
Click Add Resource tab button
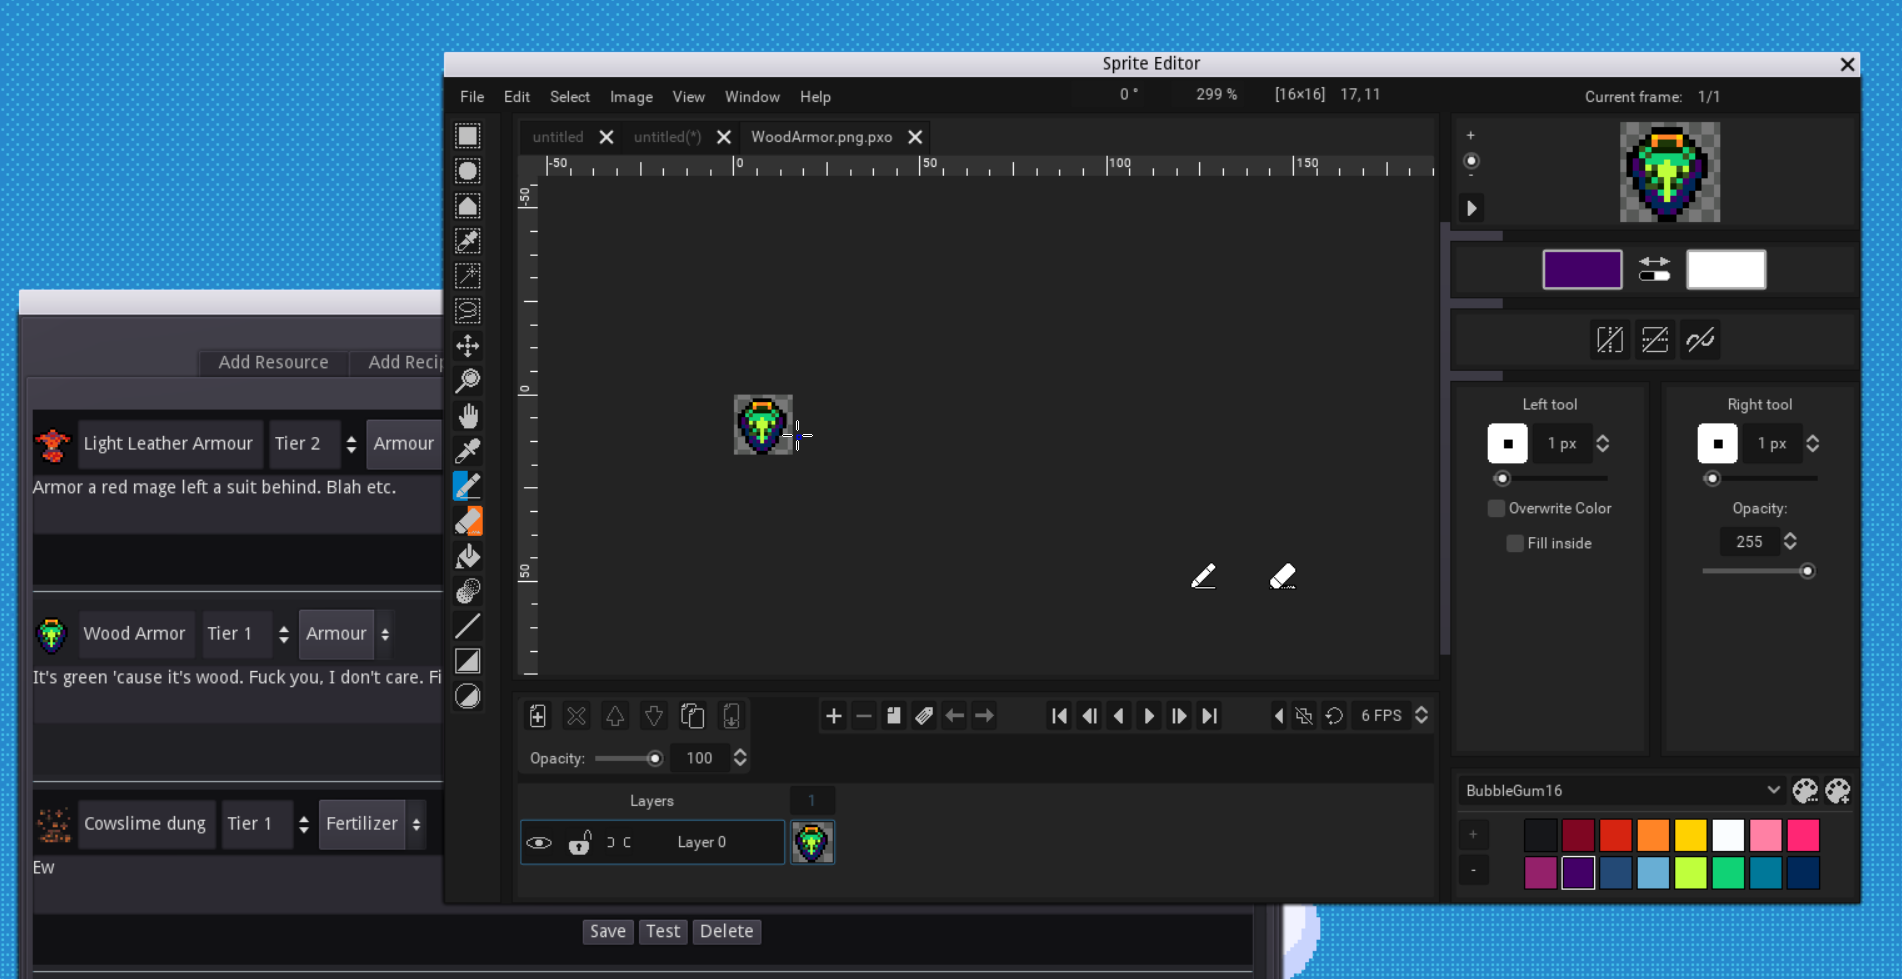tap(273, 362)
